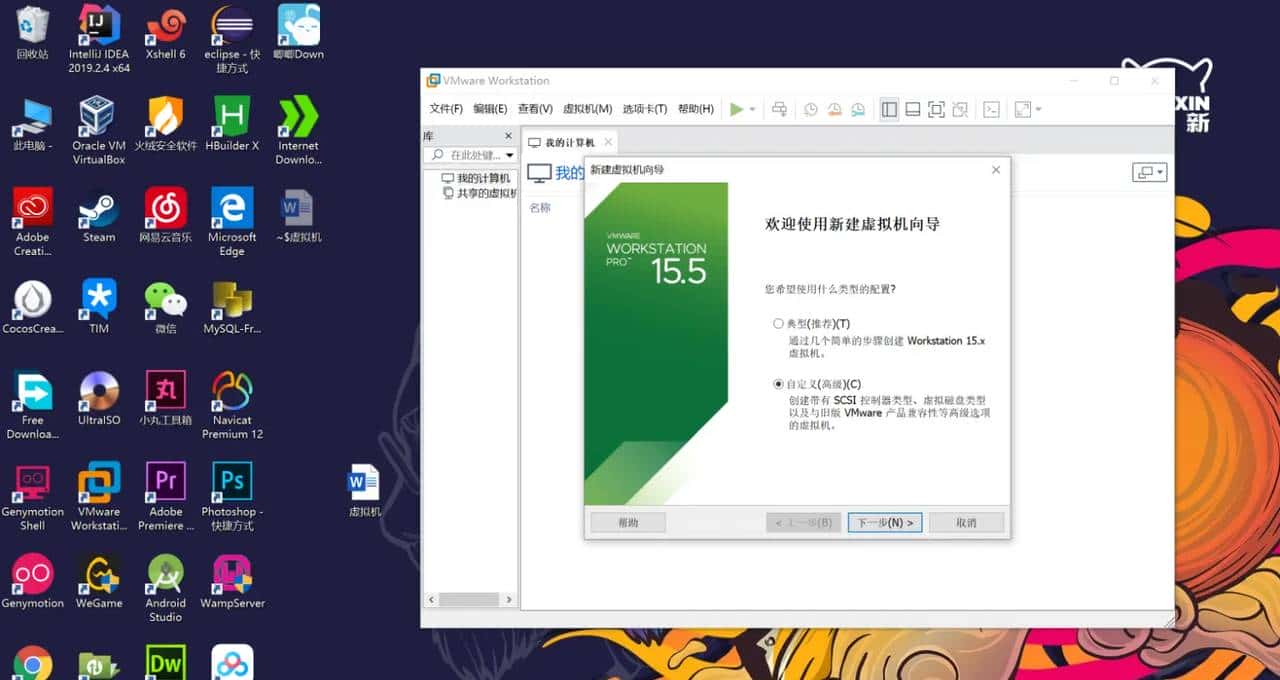Open the Snapshot Manager icon
This screenshot has height=680, width=1280.
[858, 109]
